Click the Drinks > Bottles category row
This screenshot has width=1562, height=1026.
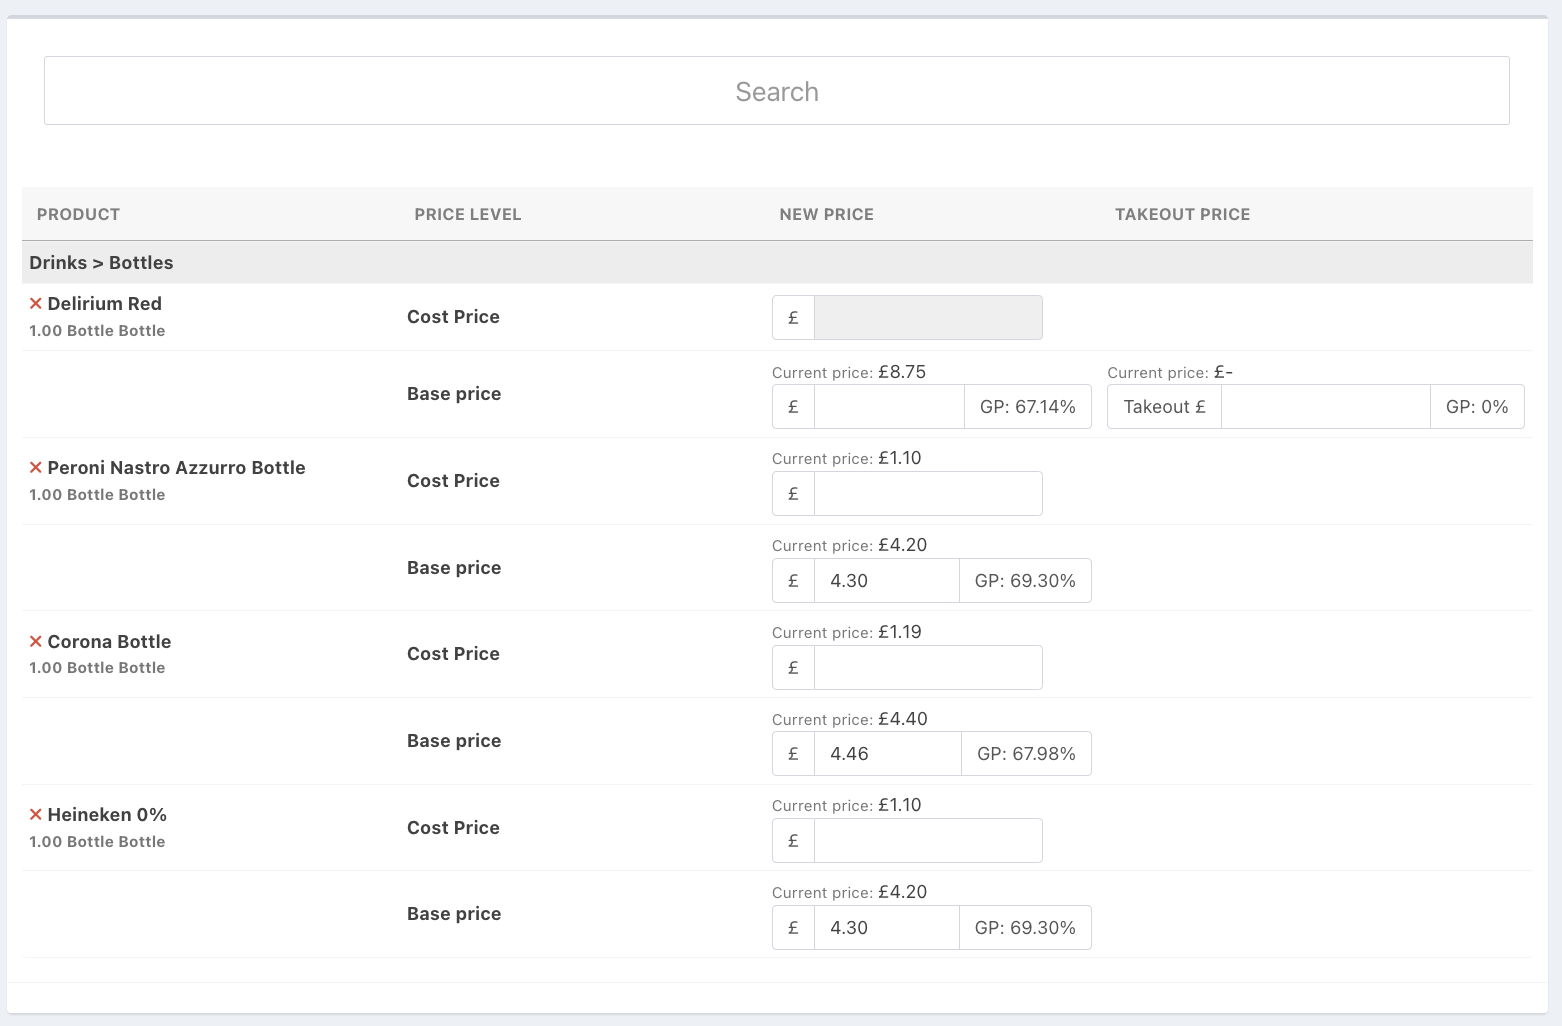101,263
